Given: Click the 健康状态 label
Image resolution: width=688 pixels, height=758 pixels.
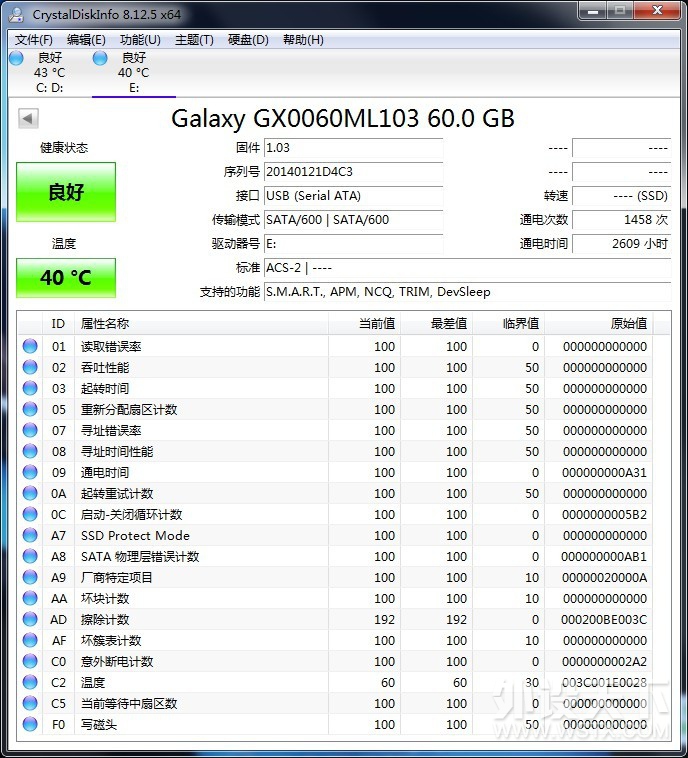Looking at the screenshot, I should pyautogui.click(x=64, y=147).
